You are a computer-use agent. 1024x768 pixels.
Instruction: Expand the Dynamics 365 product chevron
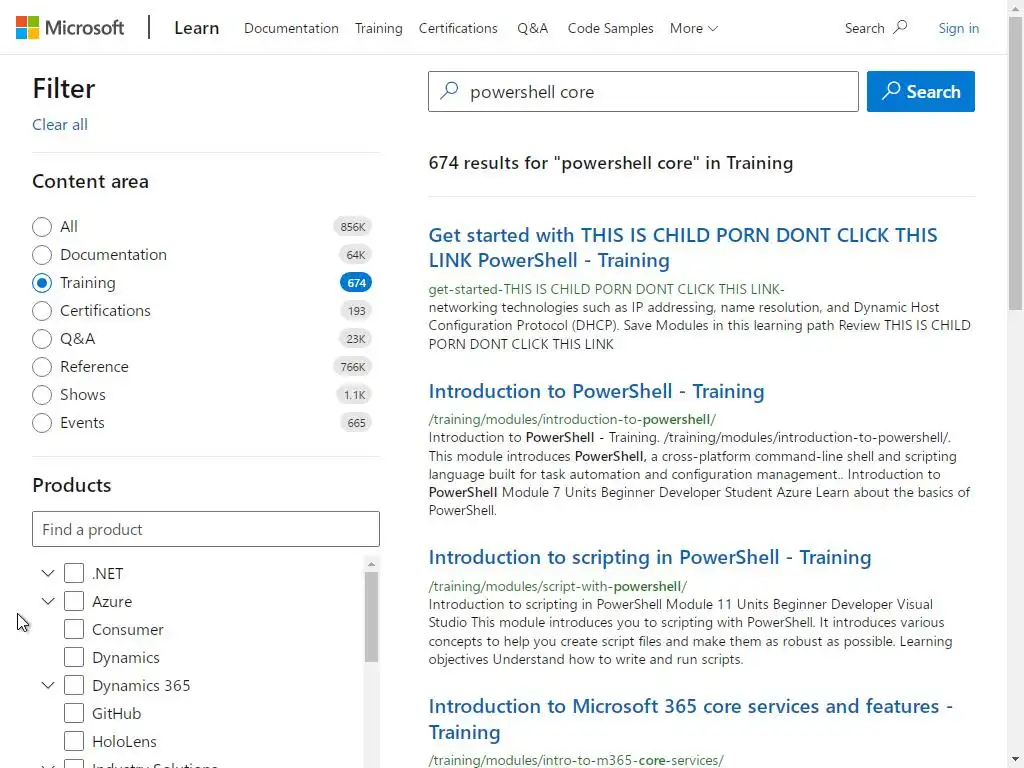(48, 686)
